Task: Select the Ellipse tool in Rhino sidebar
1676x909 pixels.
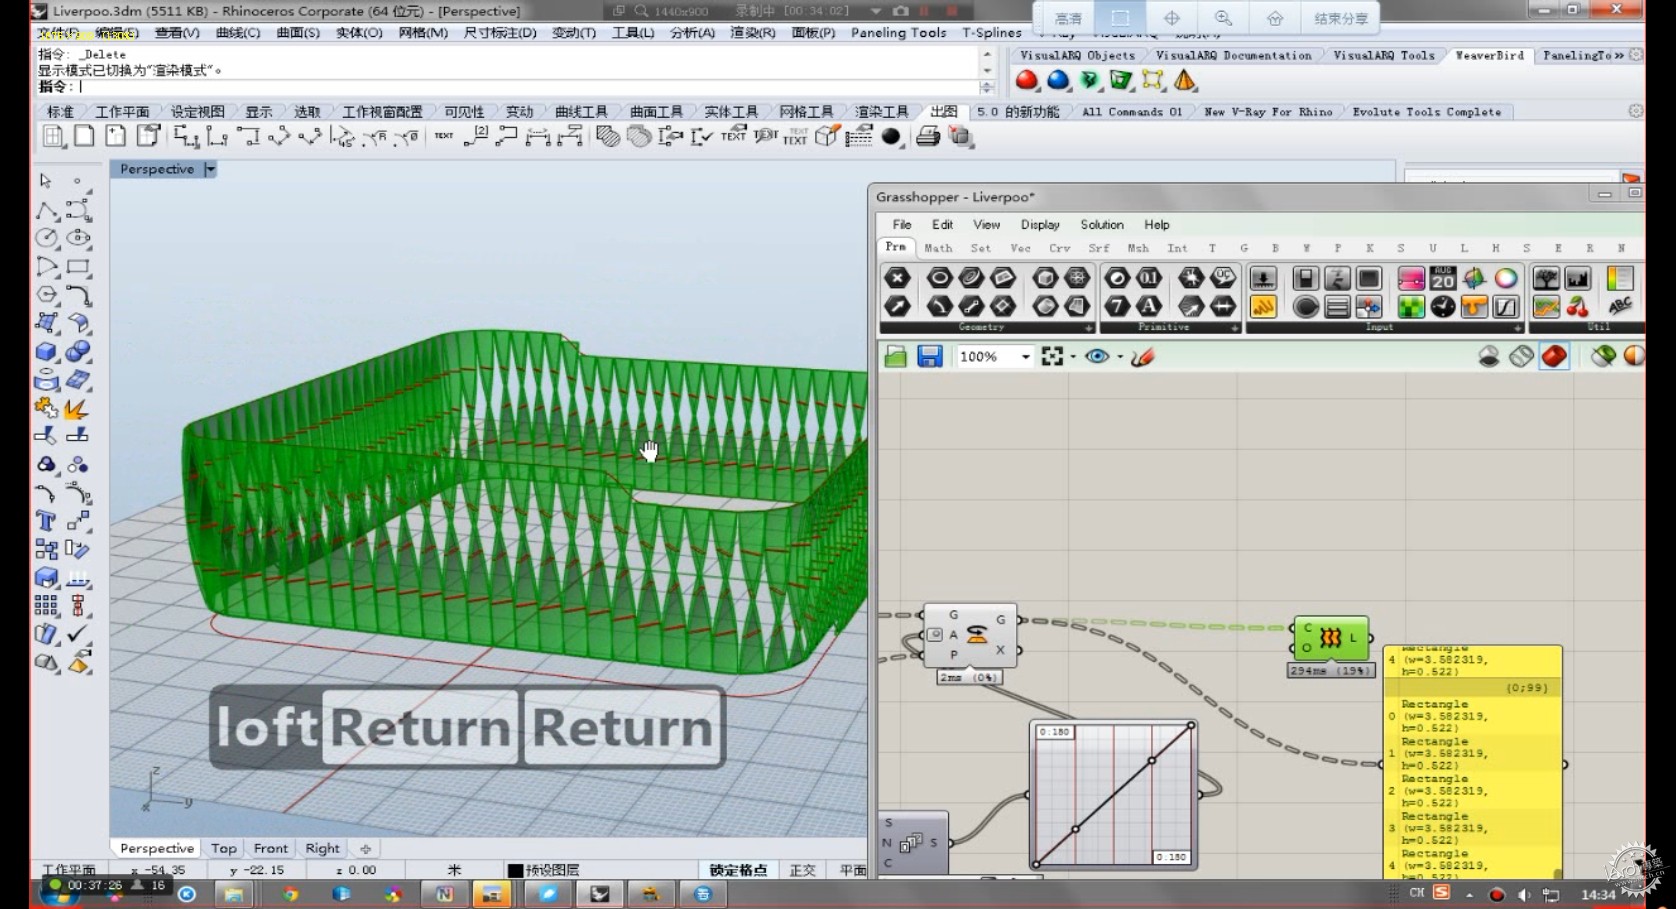Action: [x=78, y=238]
